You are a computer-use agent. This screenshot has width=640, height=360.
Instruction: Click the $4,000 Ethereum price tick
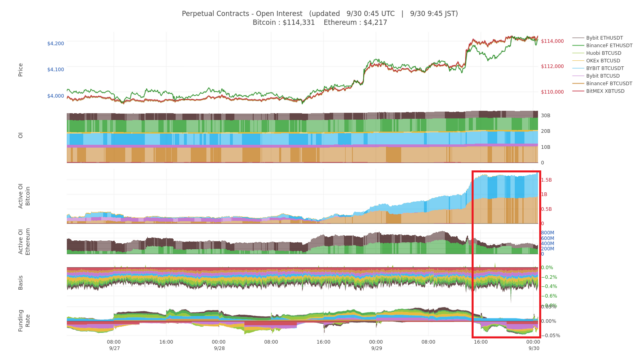(56, 96)
